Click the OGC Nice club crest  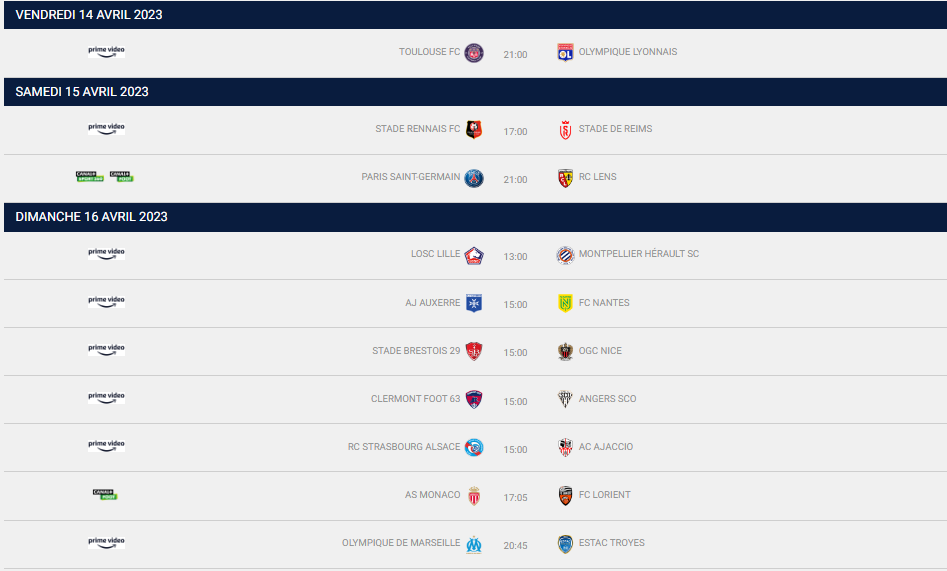click(565, 351)
